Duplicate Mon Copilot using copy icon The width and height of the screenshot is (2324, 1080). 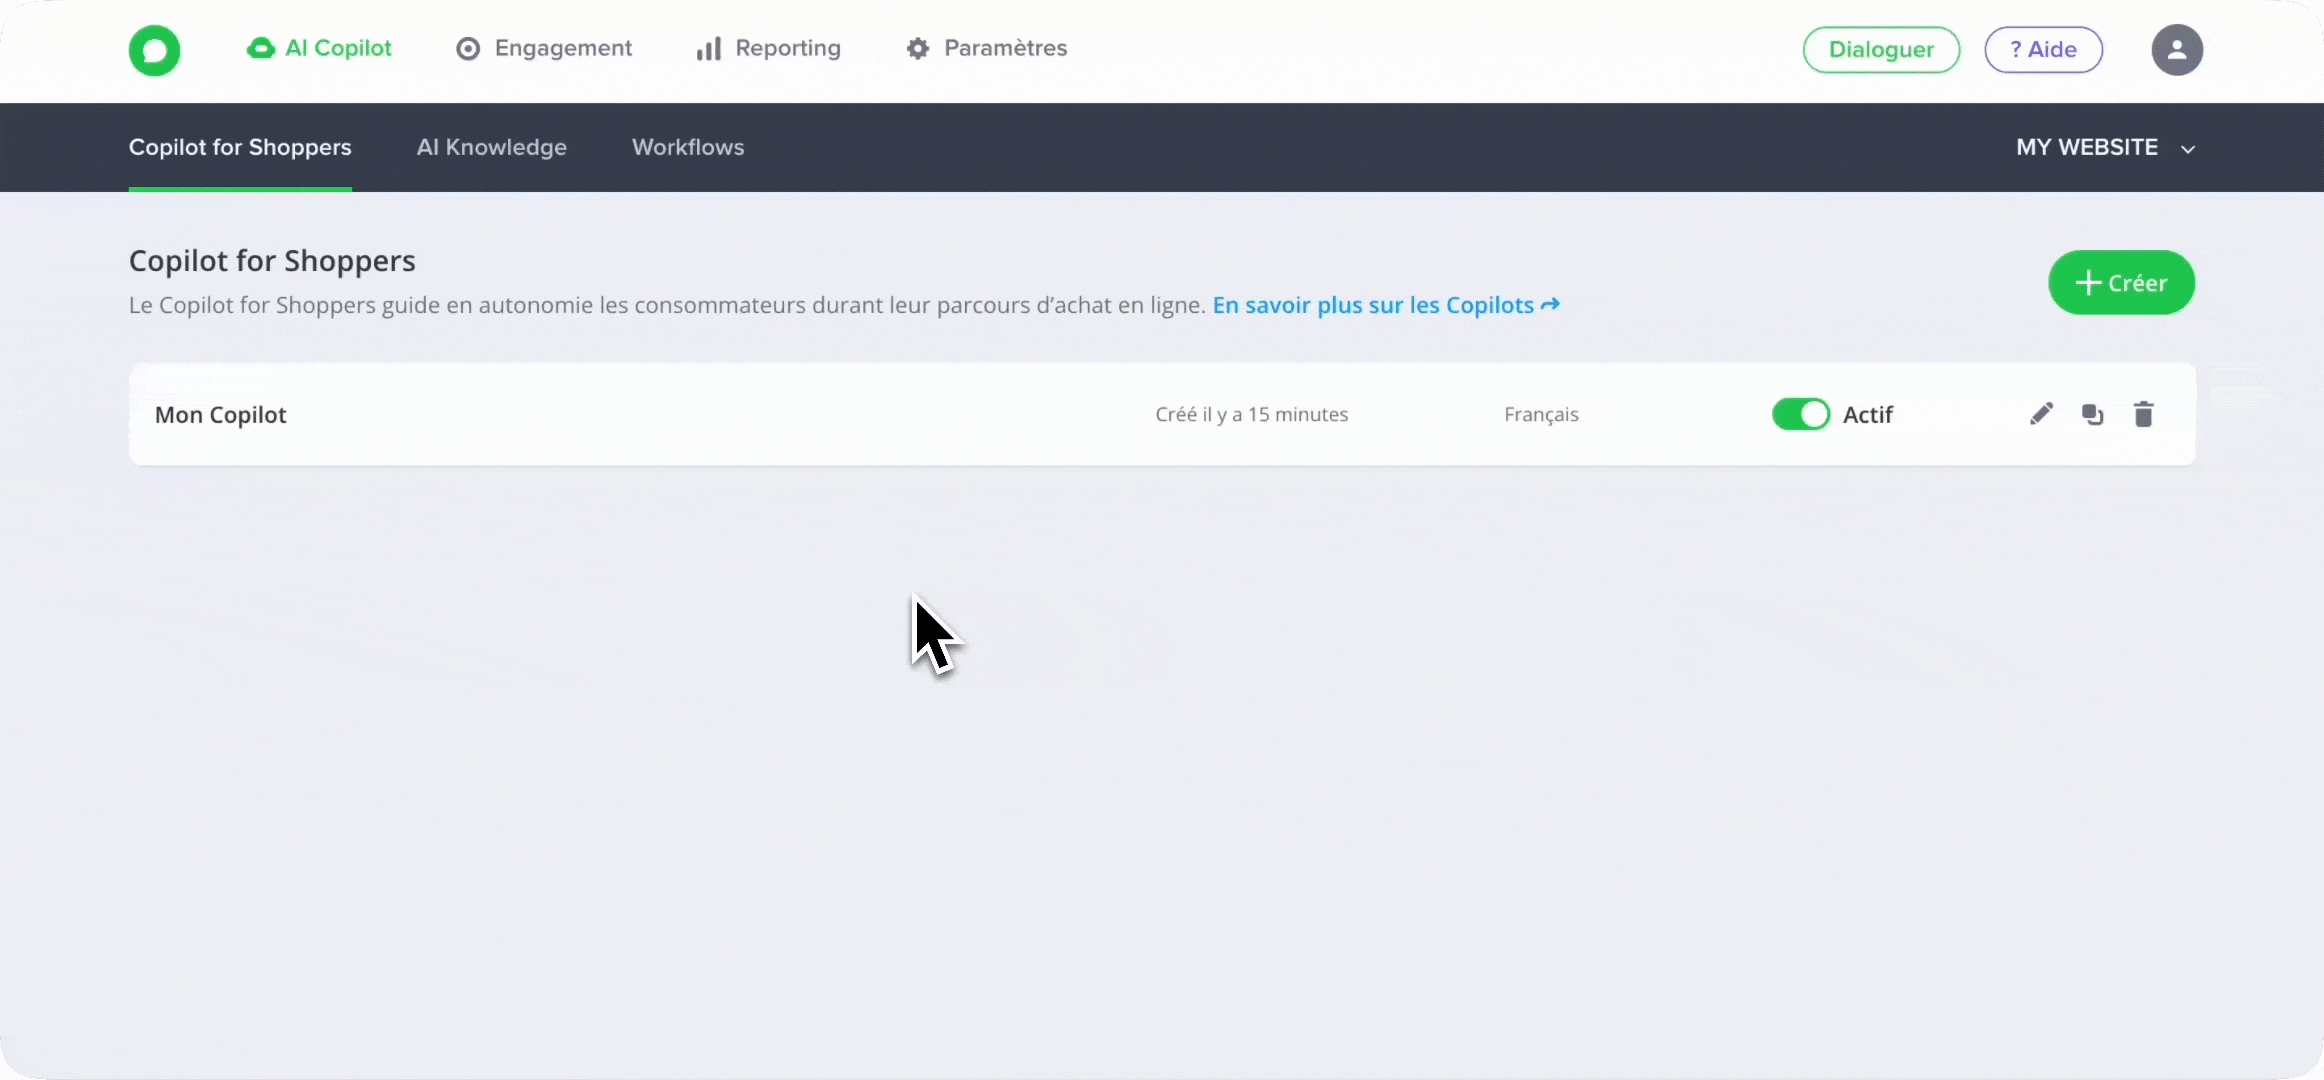(2092, 414)
